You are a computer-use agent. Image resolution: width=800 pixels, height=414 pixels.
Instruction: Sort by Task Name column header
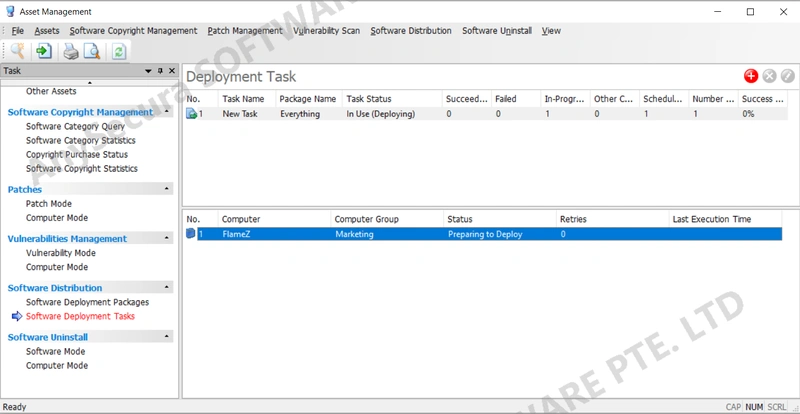click(x=247, y=99)
